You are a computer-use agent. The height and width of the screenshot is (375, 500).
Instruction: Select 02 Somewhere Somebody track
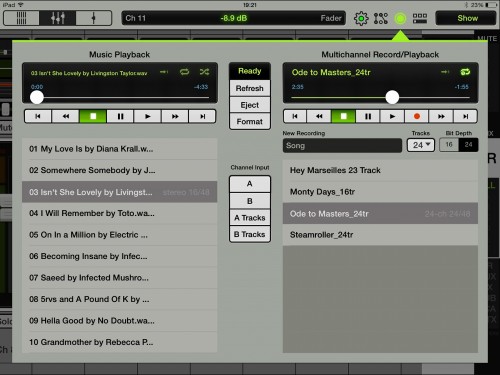119,170
